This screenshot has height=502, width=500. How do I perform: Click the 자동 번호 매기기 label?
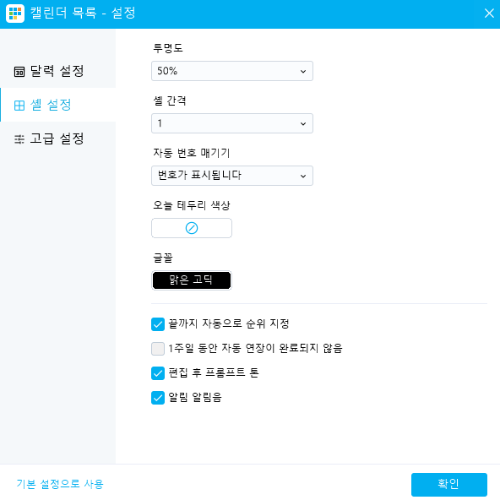coord(192,153)
